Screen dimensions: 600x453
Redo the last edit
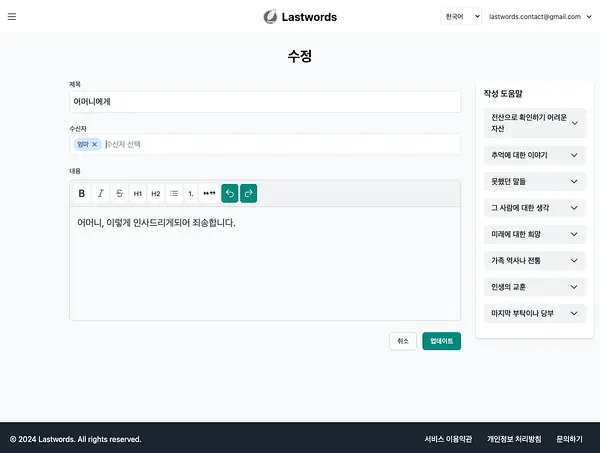coord(248,194)
